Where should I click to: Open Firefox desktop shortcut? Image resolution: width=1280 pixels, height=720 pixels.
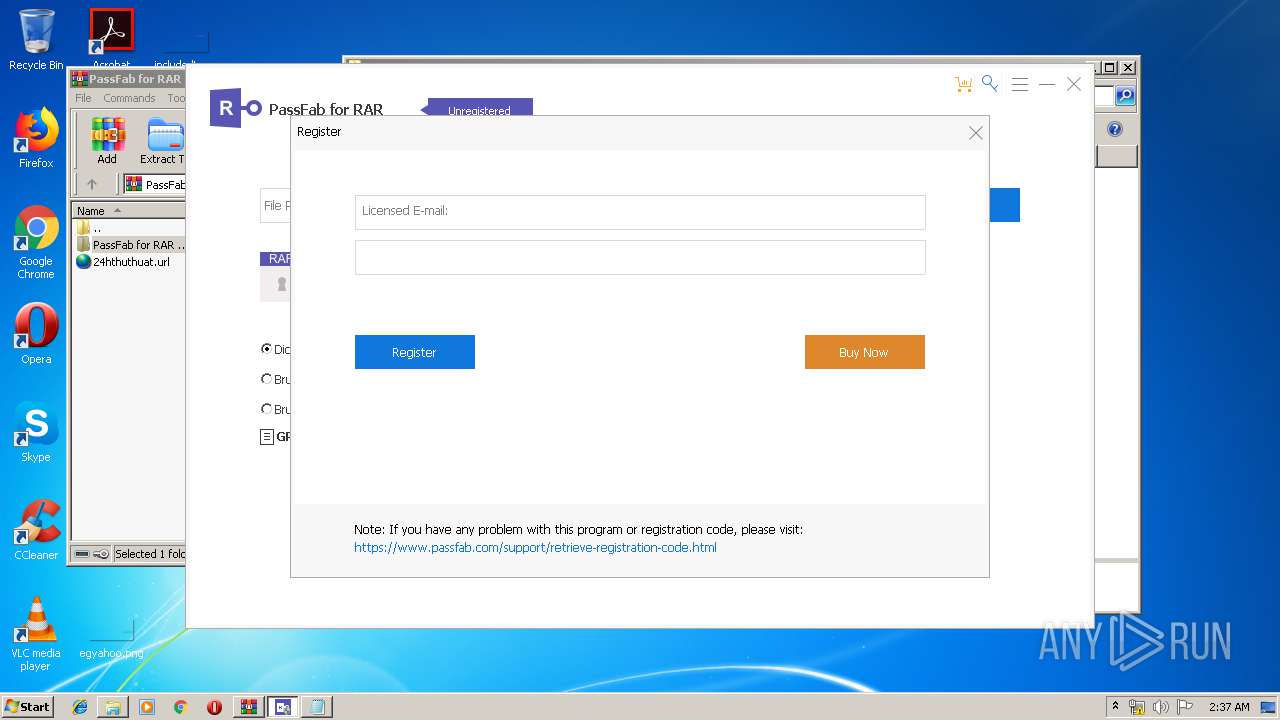pos(36,138)
